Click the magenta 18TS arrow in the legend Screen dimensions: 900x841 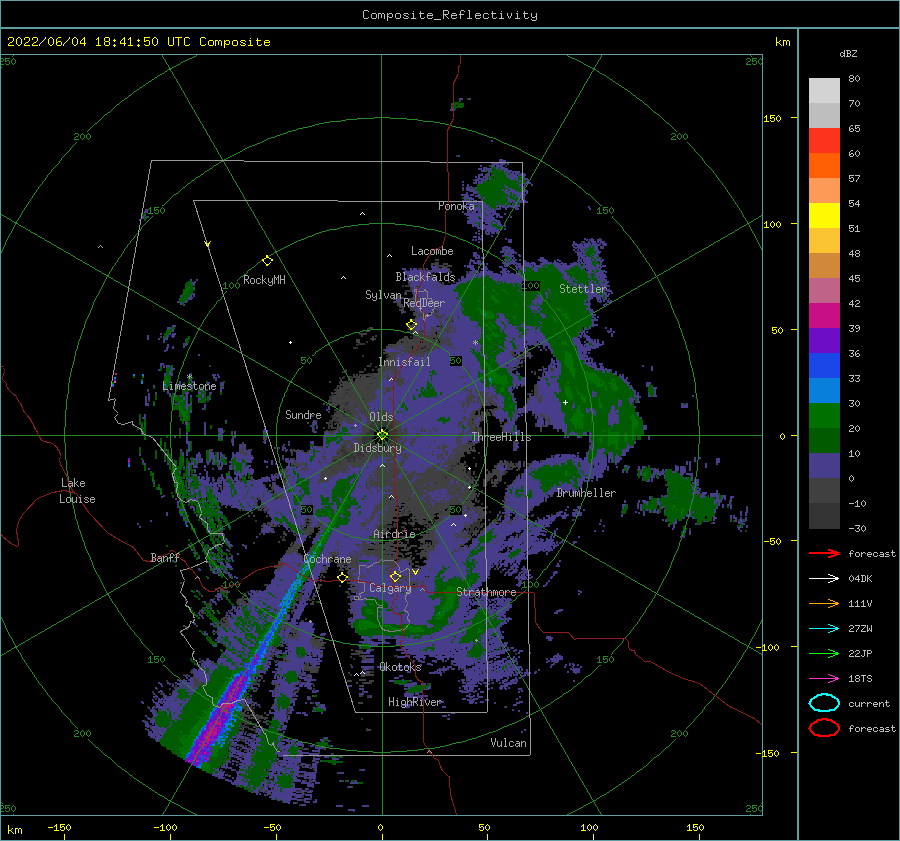coord(824,679)
